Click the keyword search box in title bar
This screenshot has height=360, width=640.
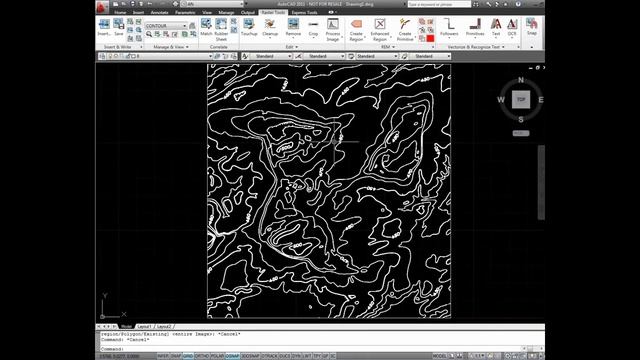pos(439,4)
